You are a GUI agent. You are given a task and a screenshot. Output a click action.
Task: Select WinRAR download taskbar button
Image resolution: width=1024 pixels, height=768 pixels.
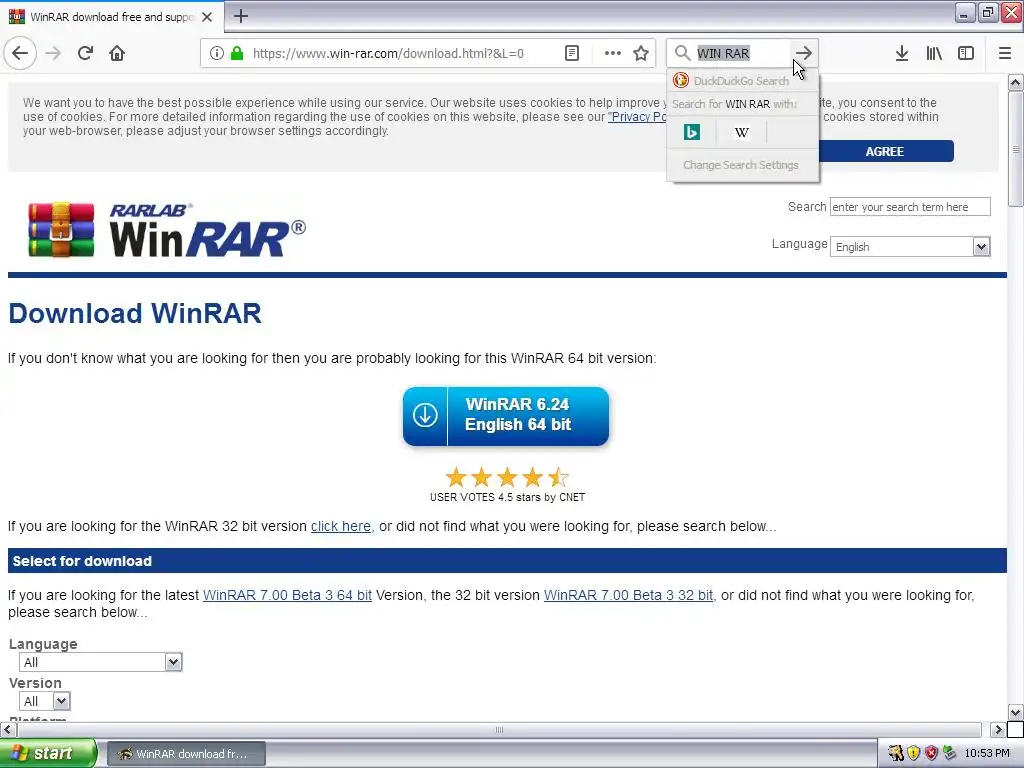(186, 754)
